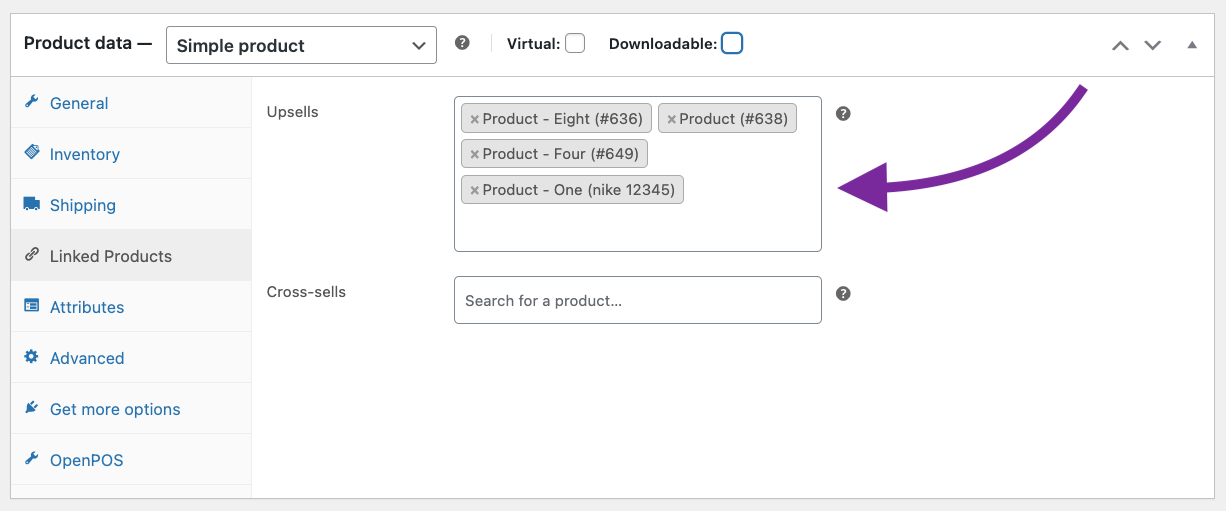Tick the Downloadable checkbox

click(x=732, y=44)
